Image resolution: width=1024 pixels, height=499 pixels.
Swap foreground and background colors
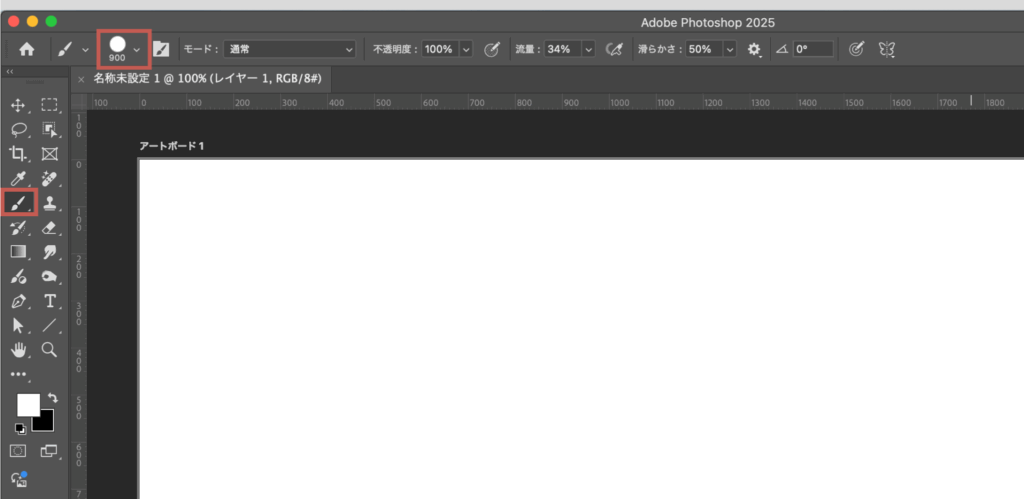click(x=52, y=397)
